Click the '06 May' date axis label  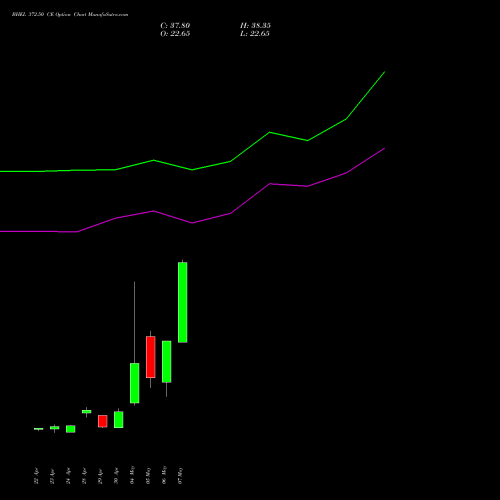(x=164, y=475)
